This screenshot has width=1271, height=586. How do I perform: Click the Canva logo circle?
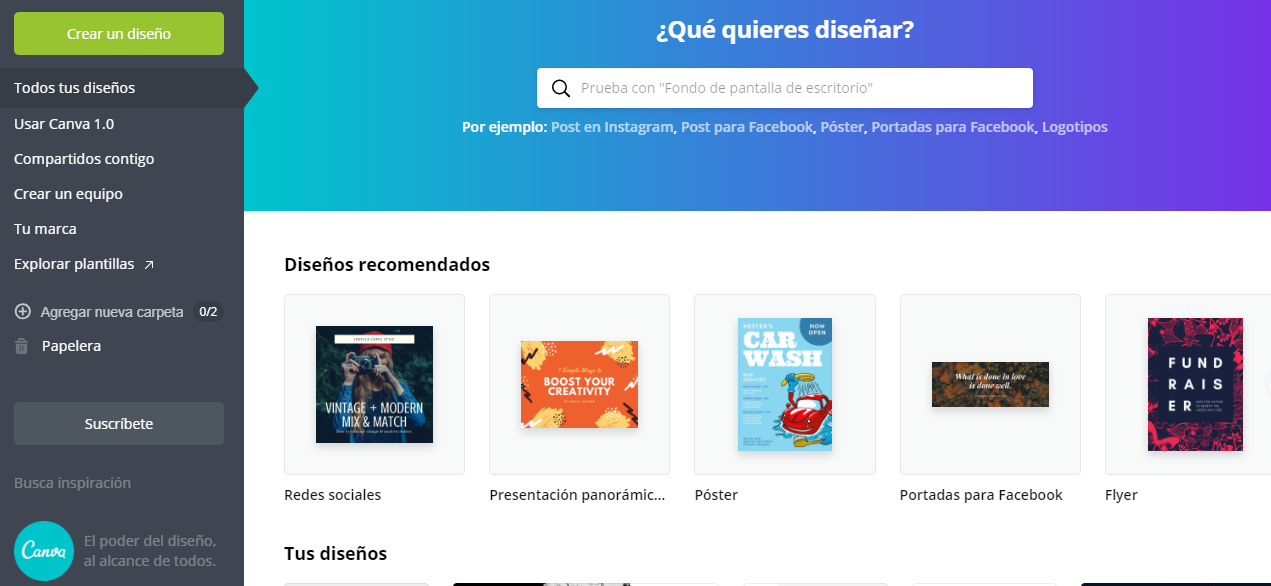44,551
